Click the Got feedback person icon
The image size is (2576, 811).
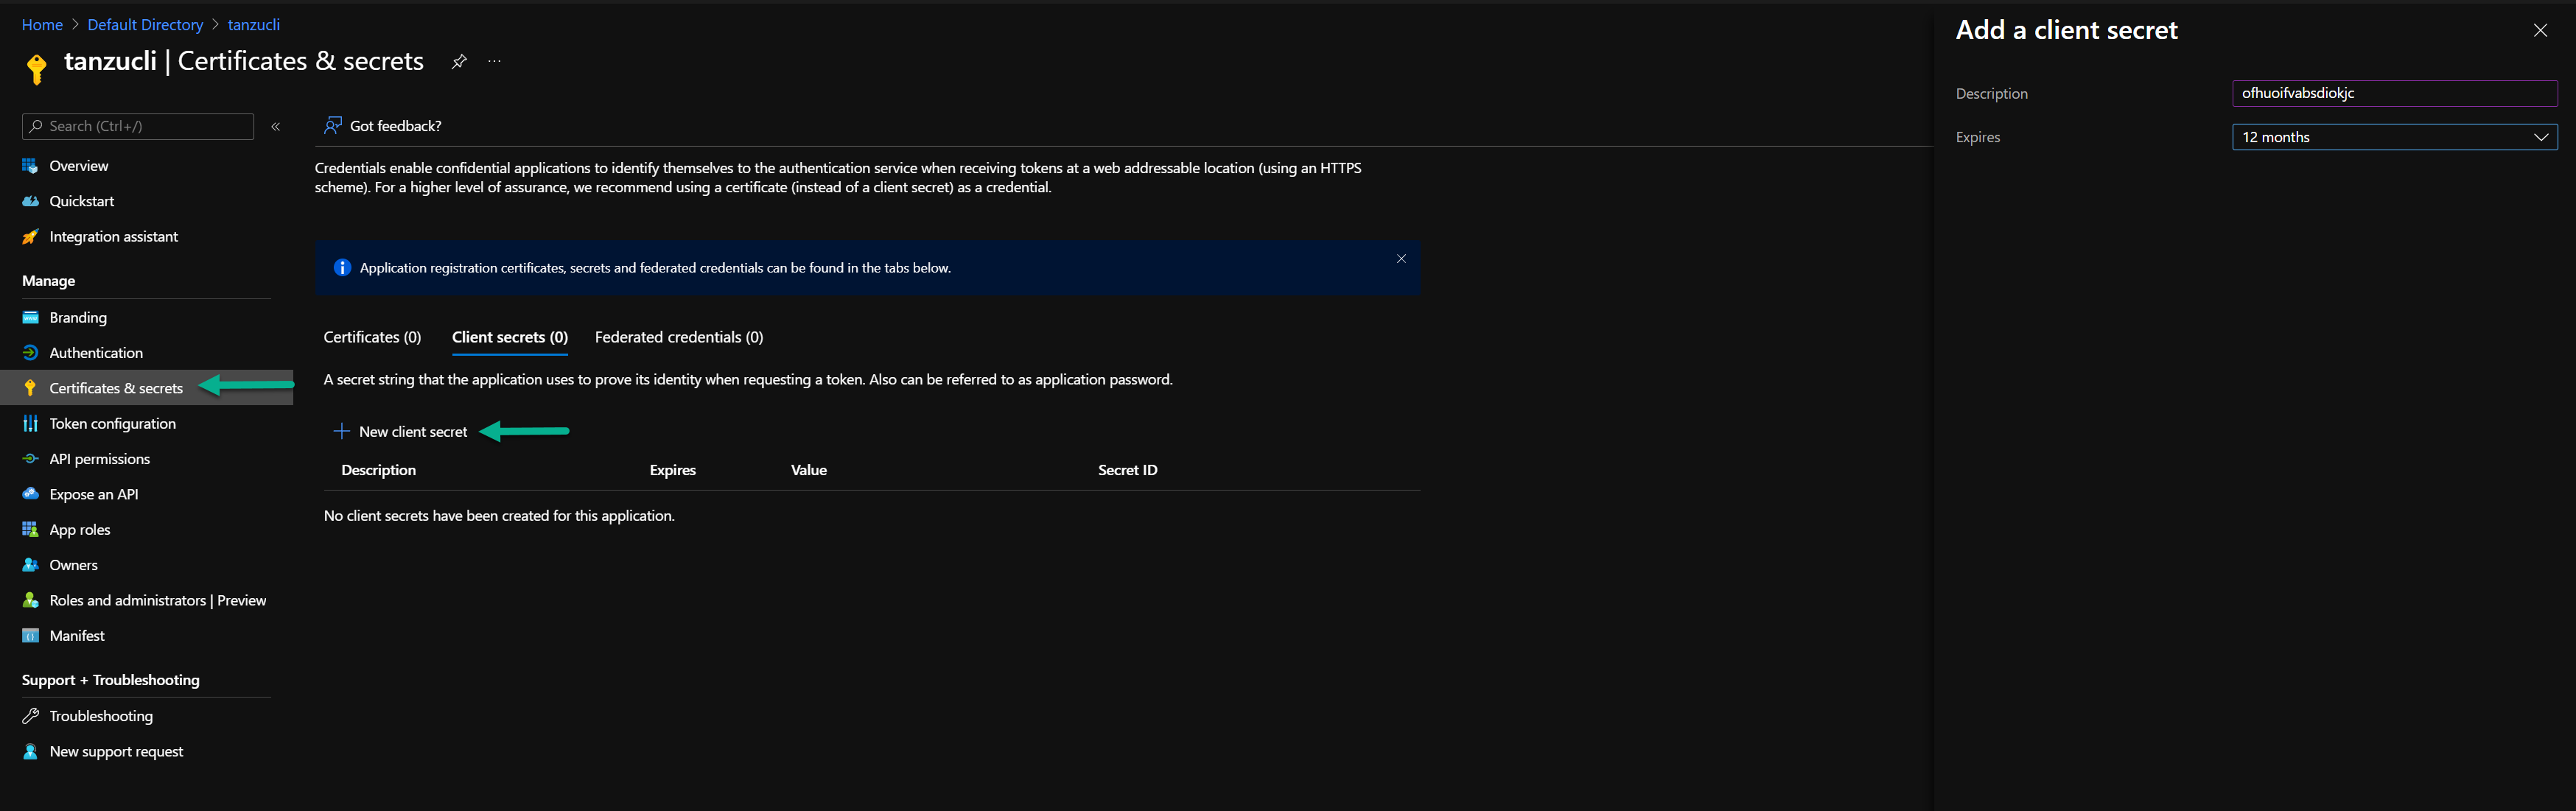click(332, 126)
